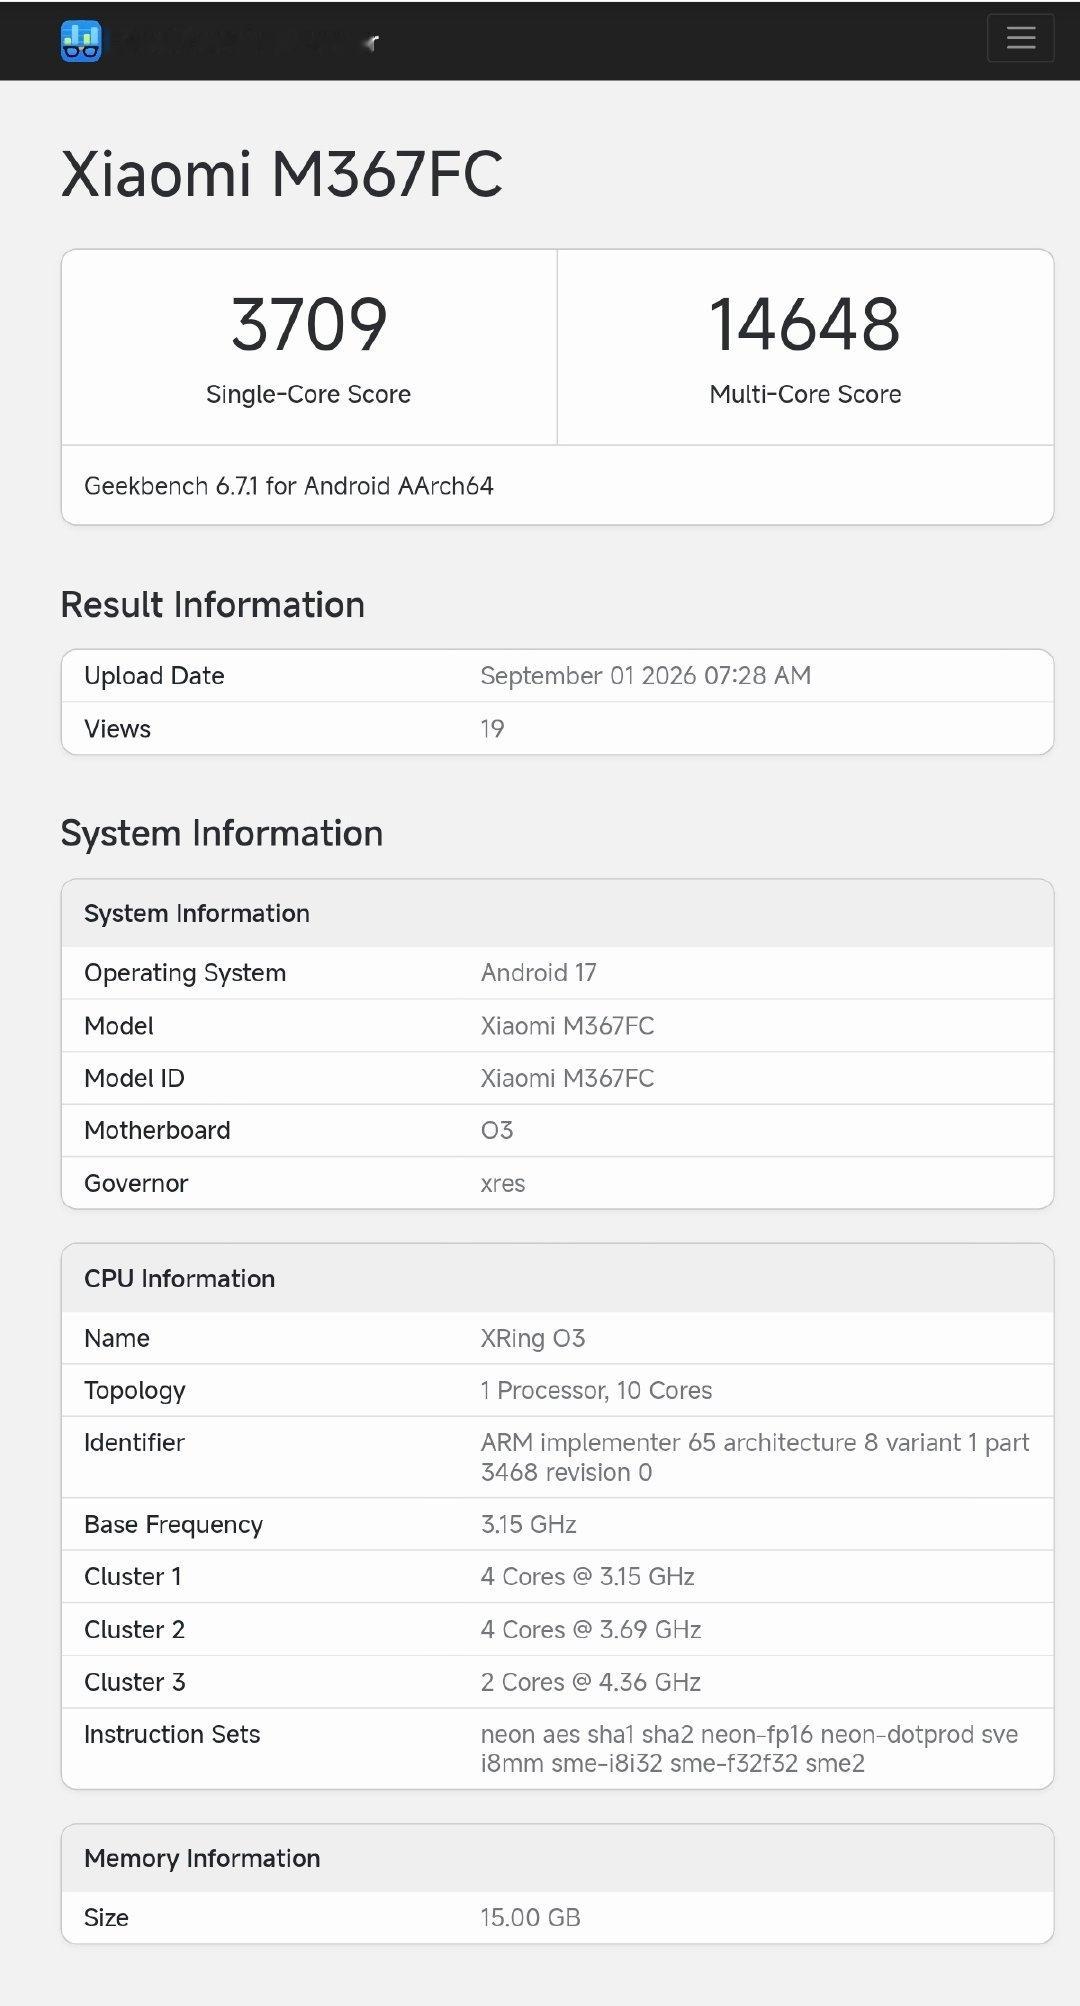The height and width of the screenshot is (2006, 1080).
Task: Click 2 Cores @ 4.36 GHz value
Action: [591, 1682]
